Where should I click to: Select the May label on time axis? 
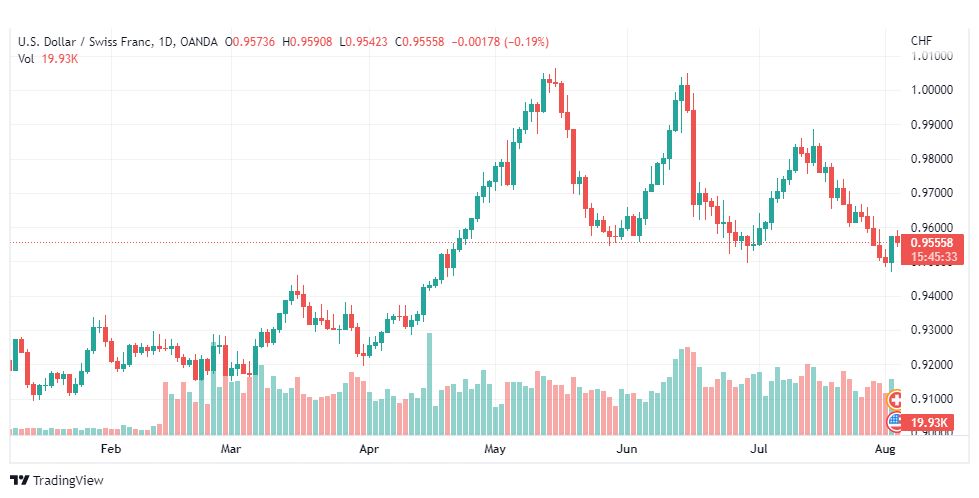coord(496,450)
